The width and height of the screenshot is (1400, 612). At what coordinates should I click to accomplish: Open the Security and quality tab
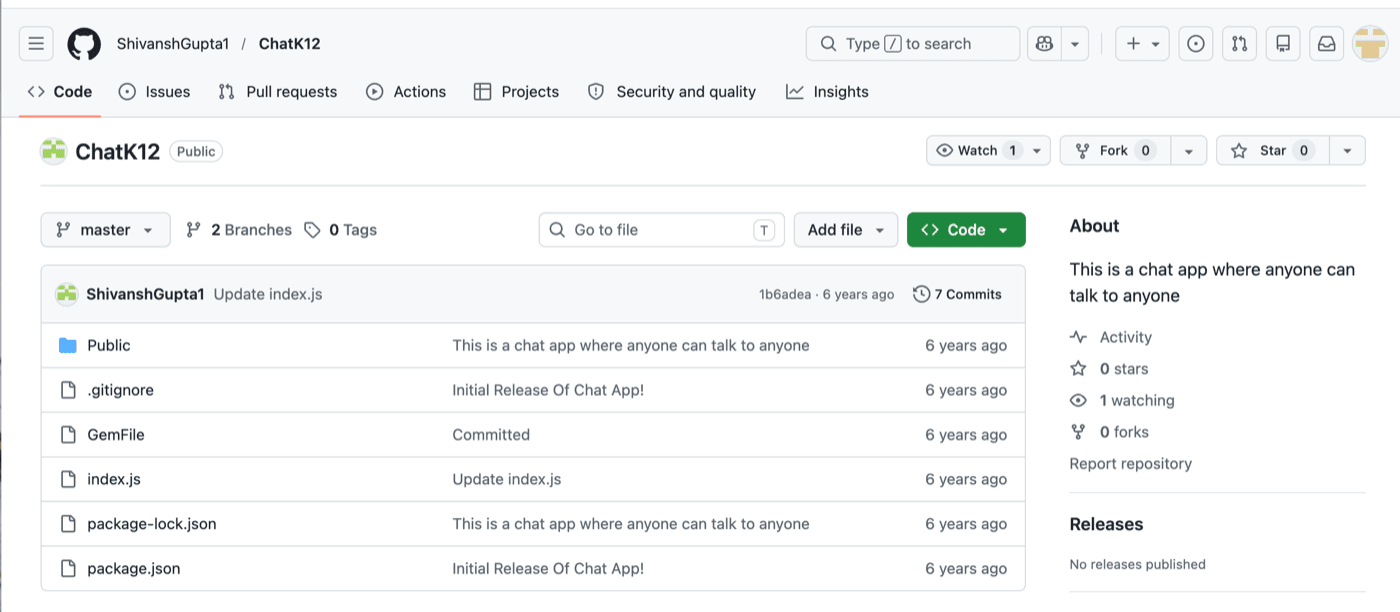click(672, 92)
